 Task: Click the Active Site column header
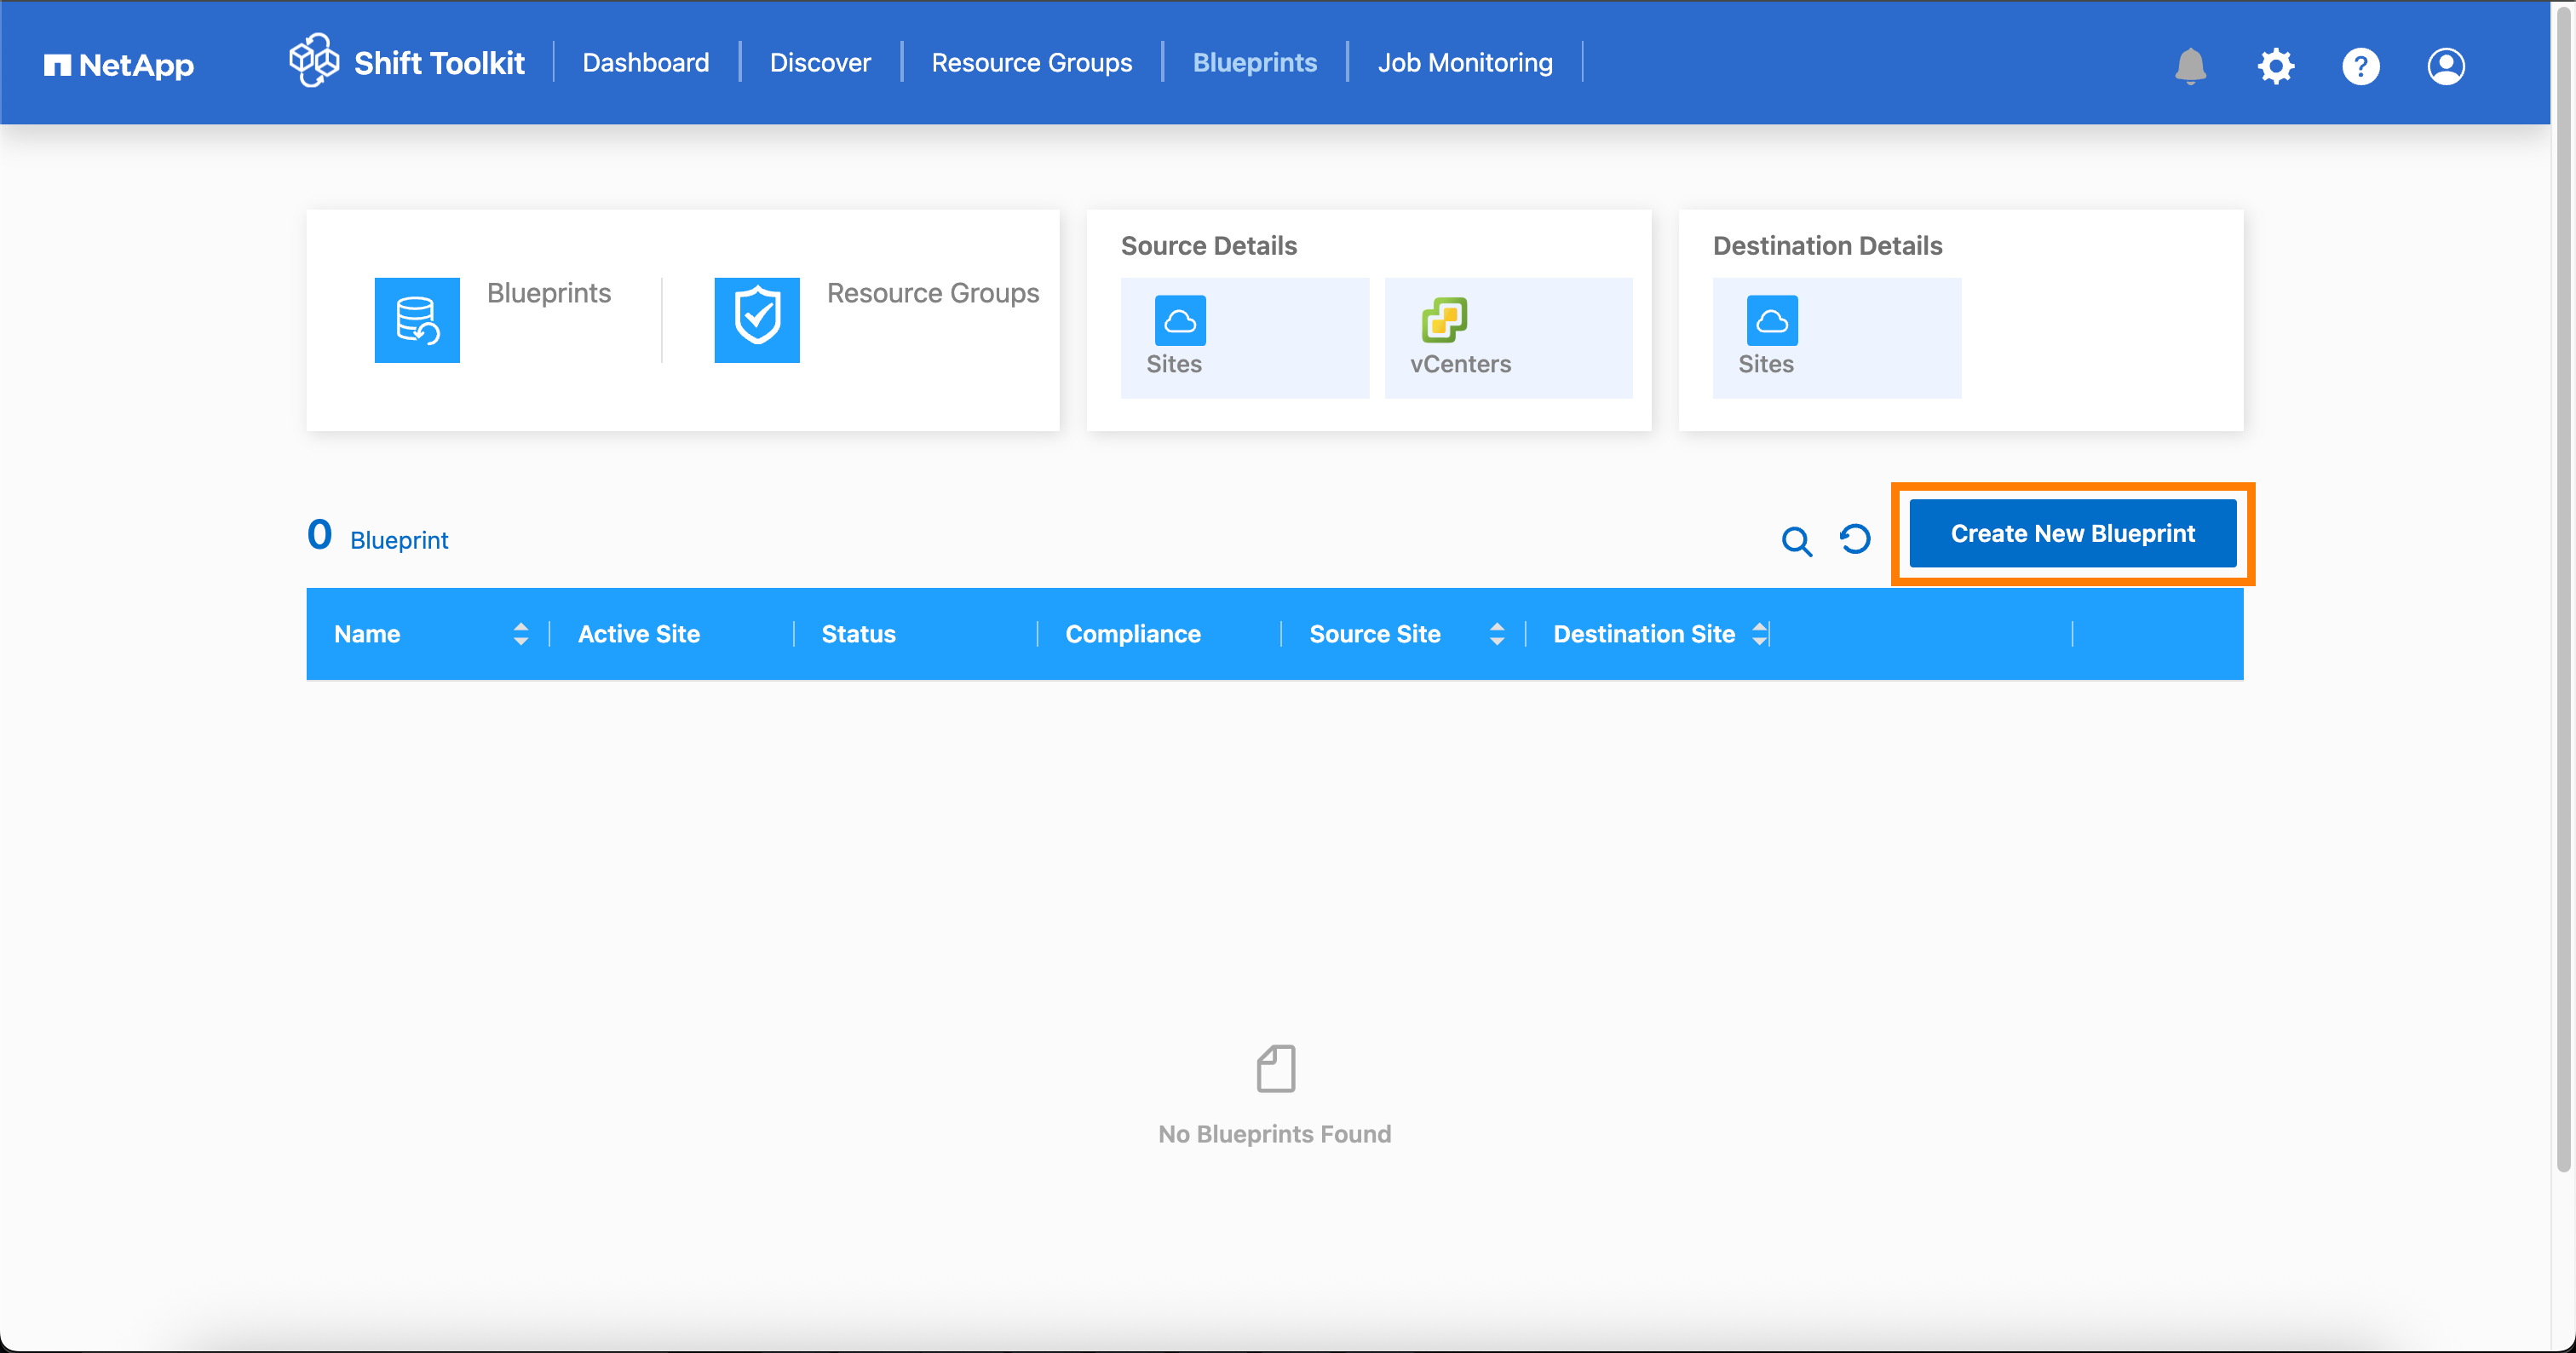point(639,634)
